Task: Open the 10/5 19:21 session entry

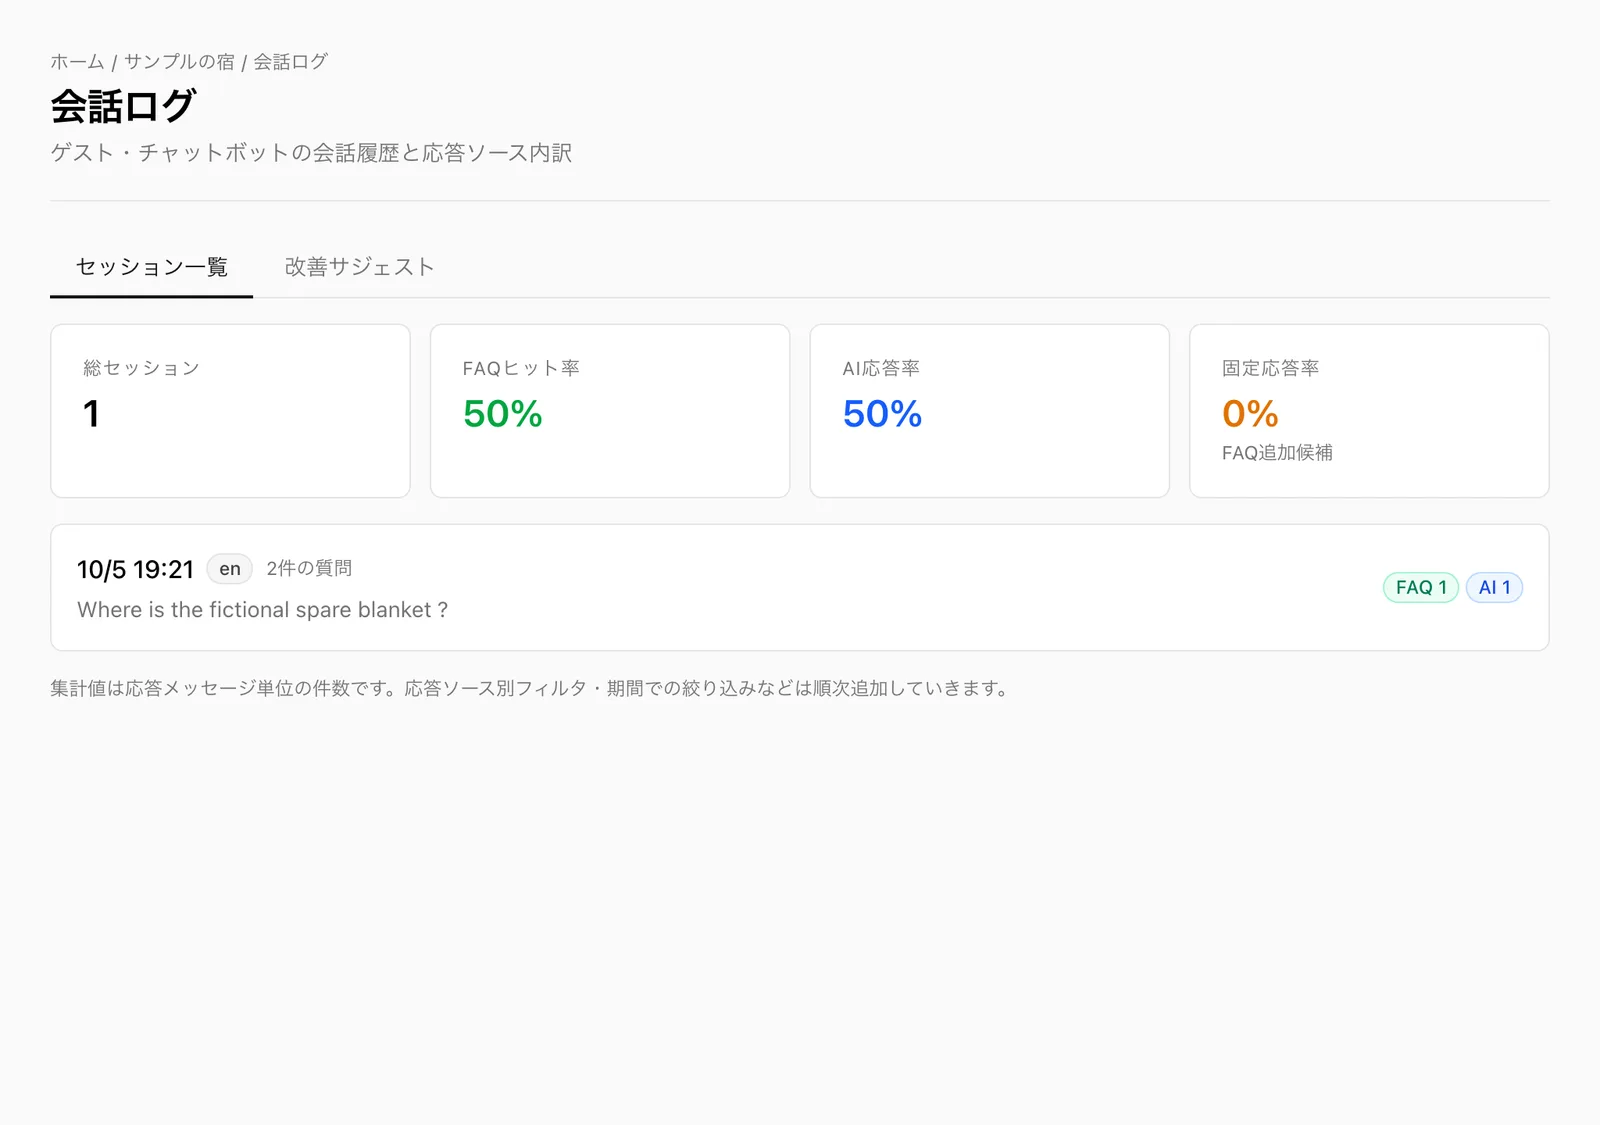Action: click(x=800, y=588)
